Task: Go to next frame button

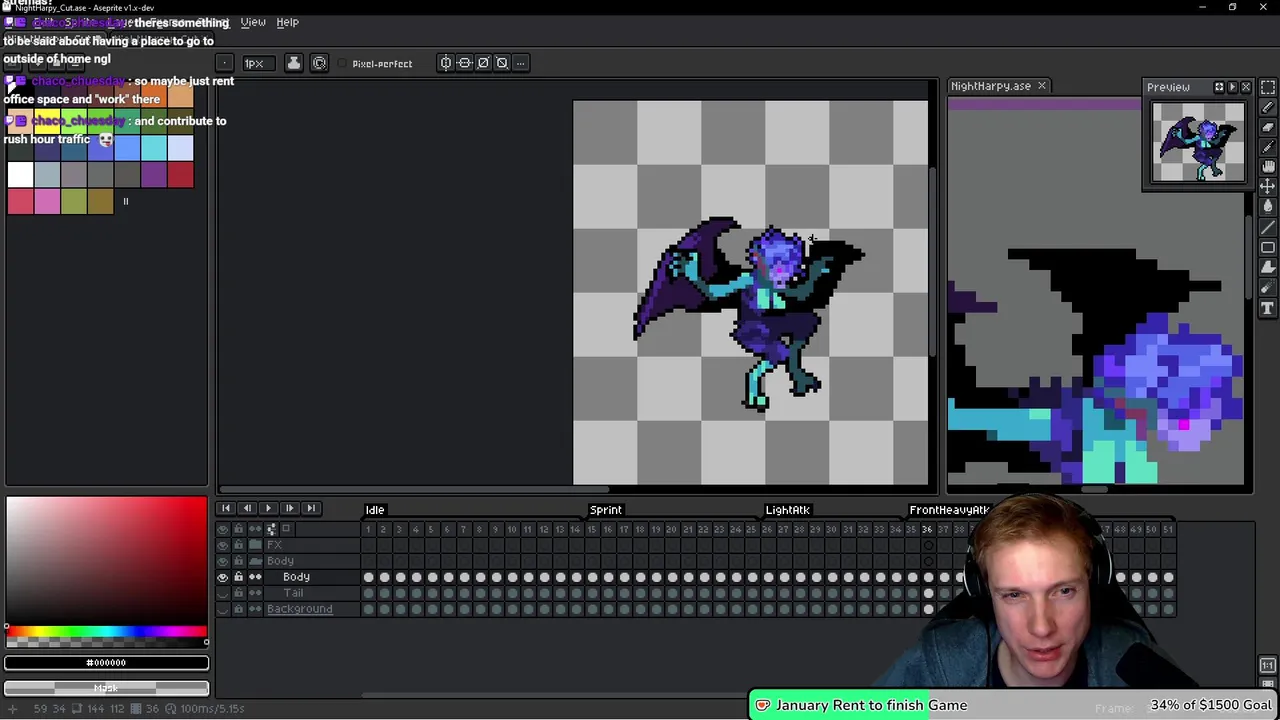Action: [x=289, y=509]
